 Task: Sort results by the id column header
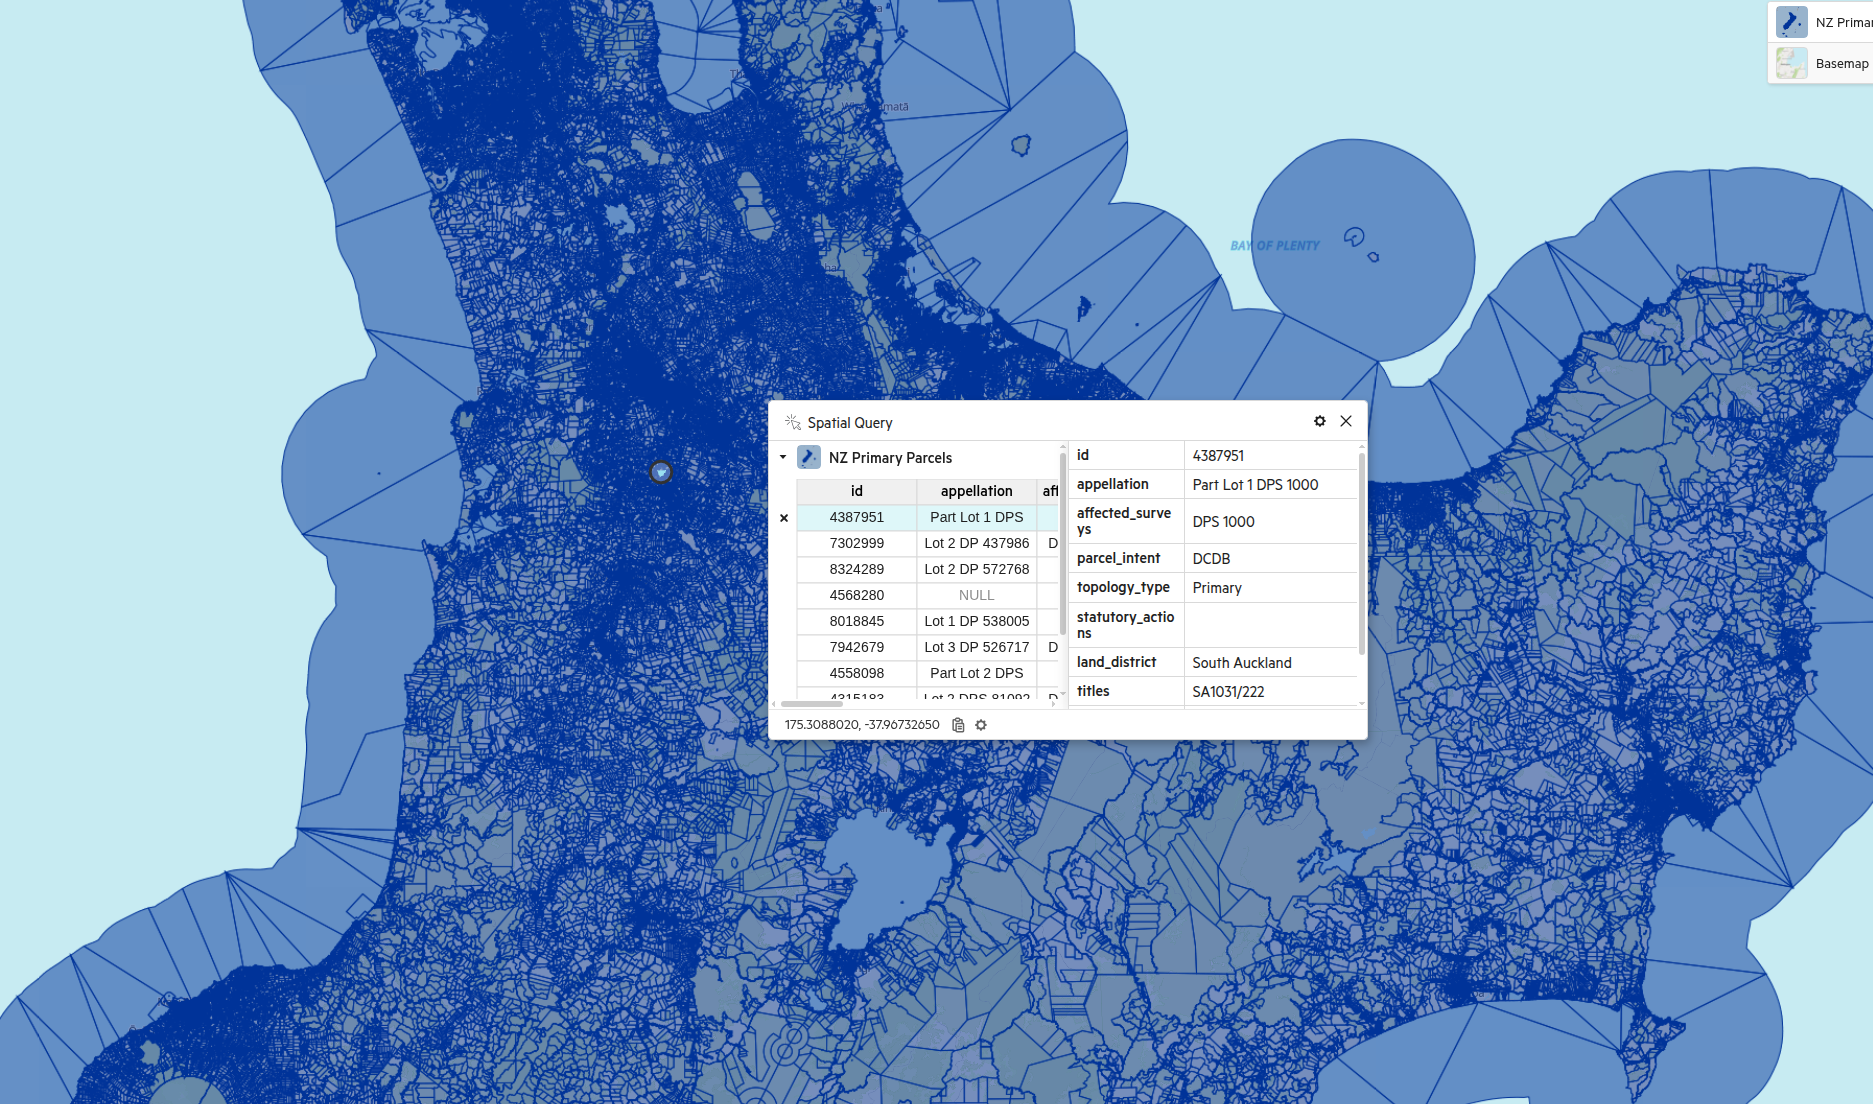pos(857,491)
